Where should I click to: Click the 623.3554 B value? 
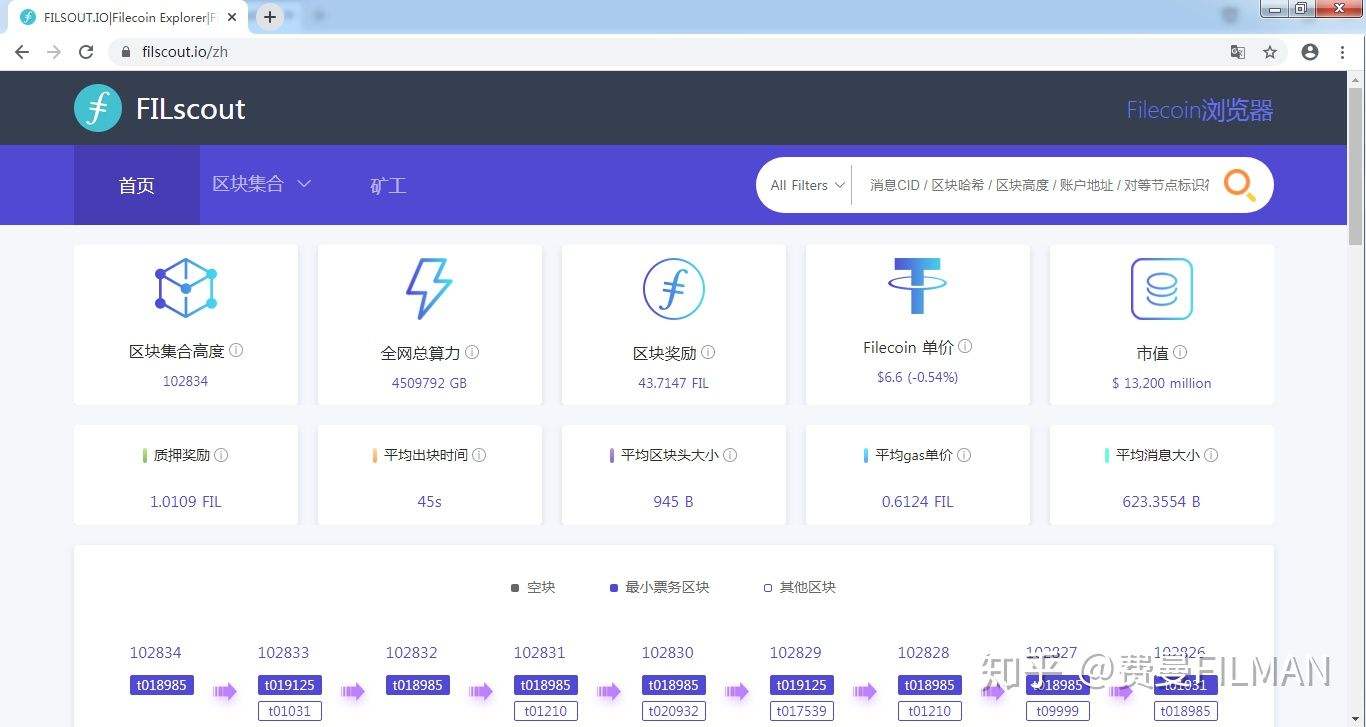(1161, 502)
